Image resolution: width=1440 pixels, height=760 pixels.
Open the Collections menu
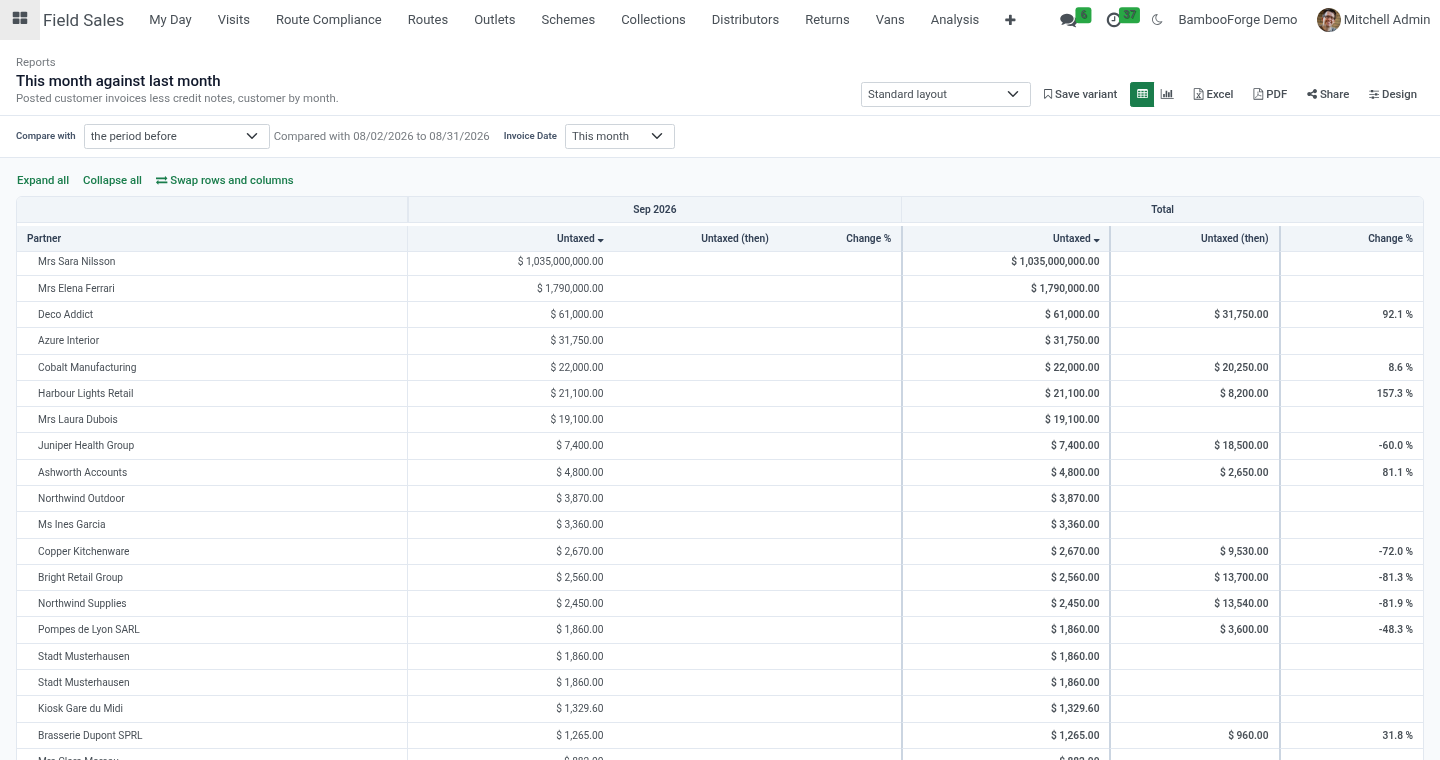(653, 20)
